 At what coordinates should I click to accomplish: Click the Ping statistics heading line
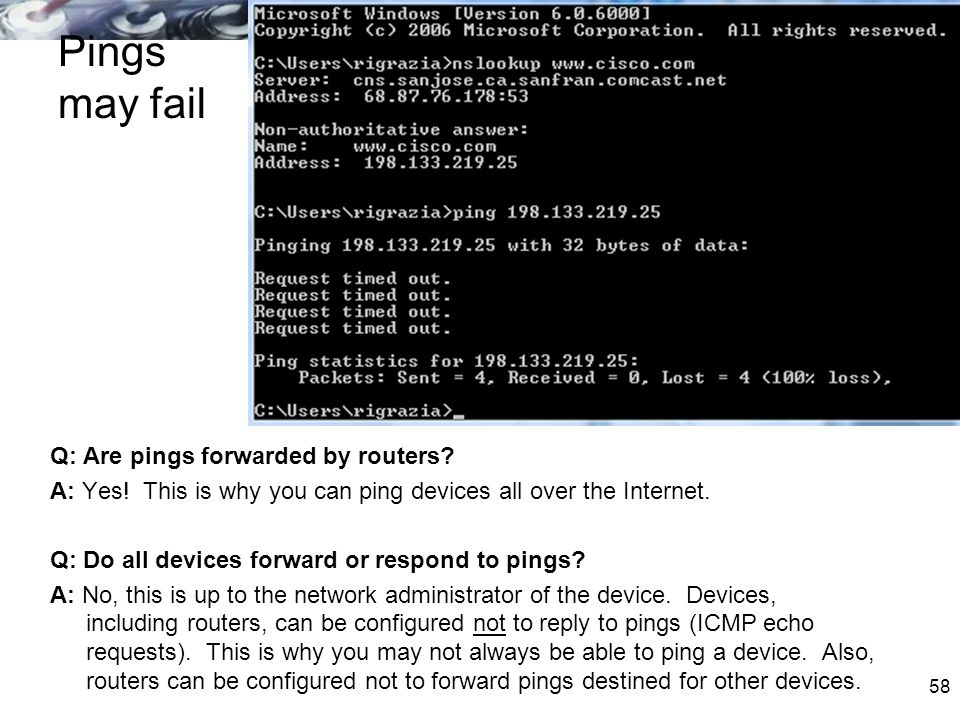point(446,361)
